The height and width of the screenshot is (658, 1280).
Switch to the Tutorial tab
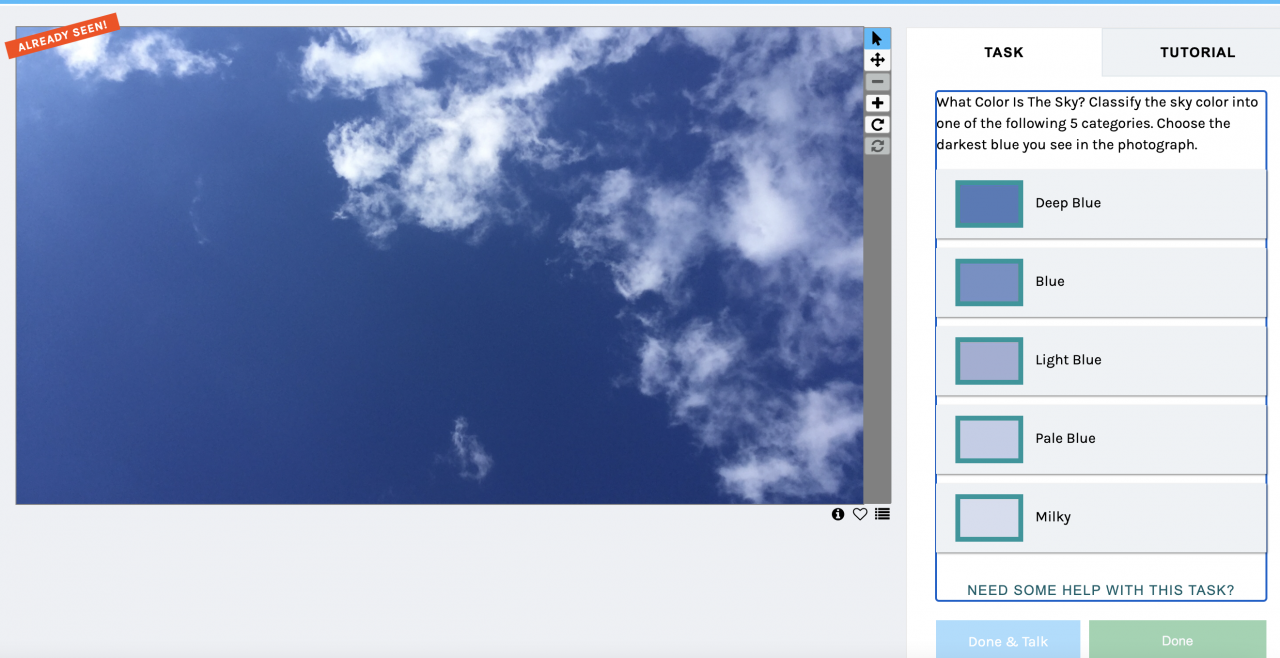click(1197, 52)
